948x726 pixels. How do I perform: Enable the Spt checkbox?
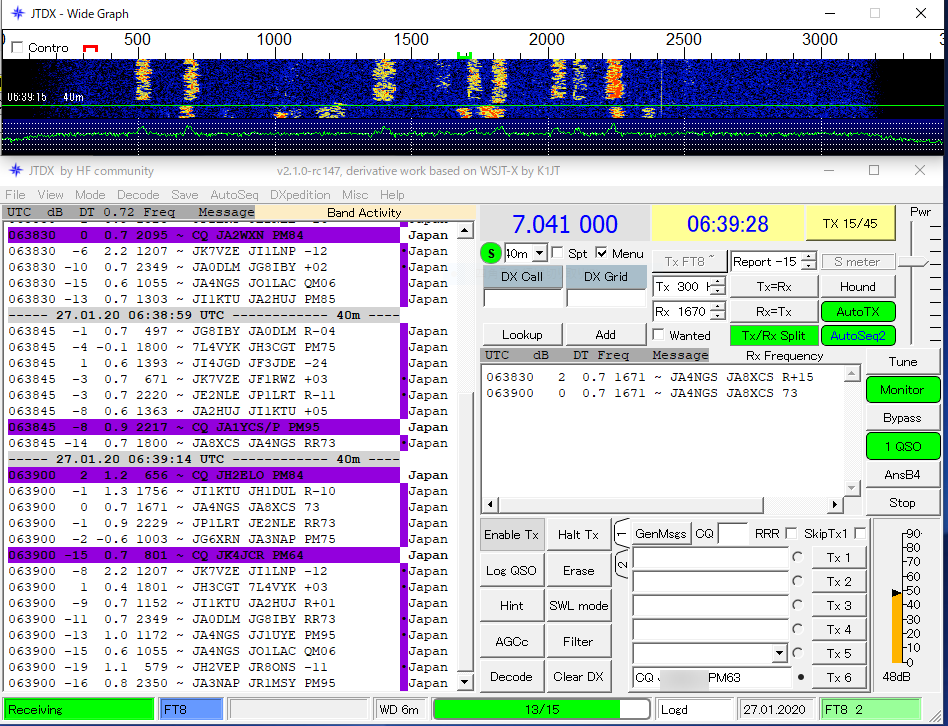pos(558,254)
